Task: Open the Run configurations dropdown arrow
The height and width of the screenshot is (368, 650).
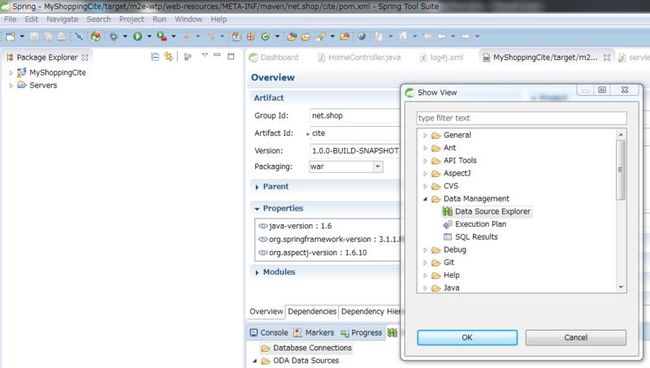Action: click(x=149, y=36)
